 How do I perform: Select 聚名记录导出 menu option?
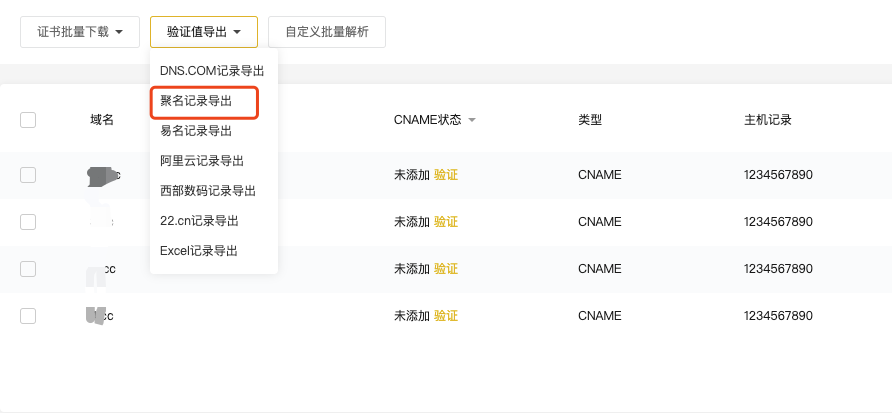(196, 101)
